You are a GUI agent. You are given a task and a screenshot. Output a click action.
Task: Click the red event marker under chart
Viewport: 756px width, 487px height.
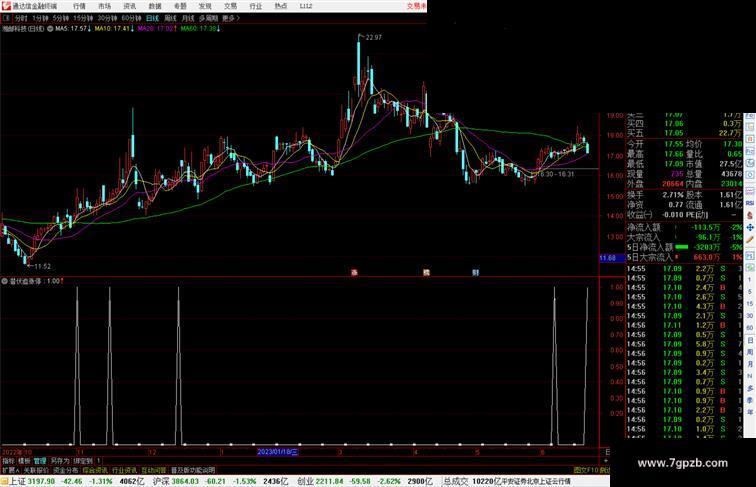point(354,272)
